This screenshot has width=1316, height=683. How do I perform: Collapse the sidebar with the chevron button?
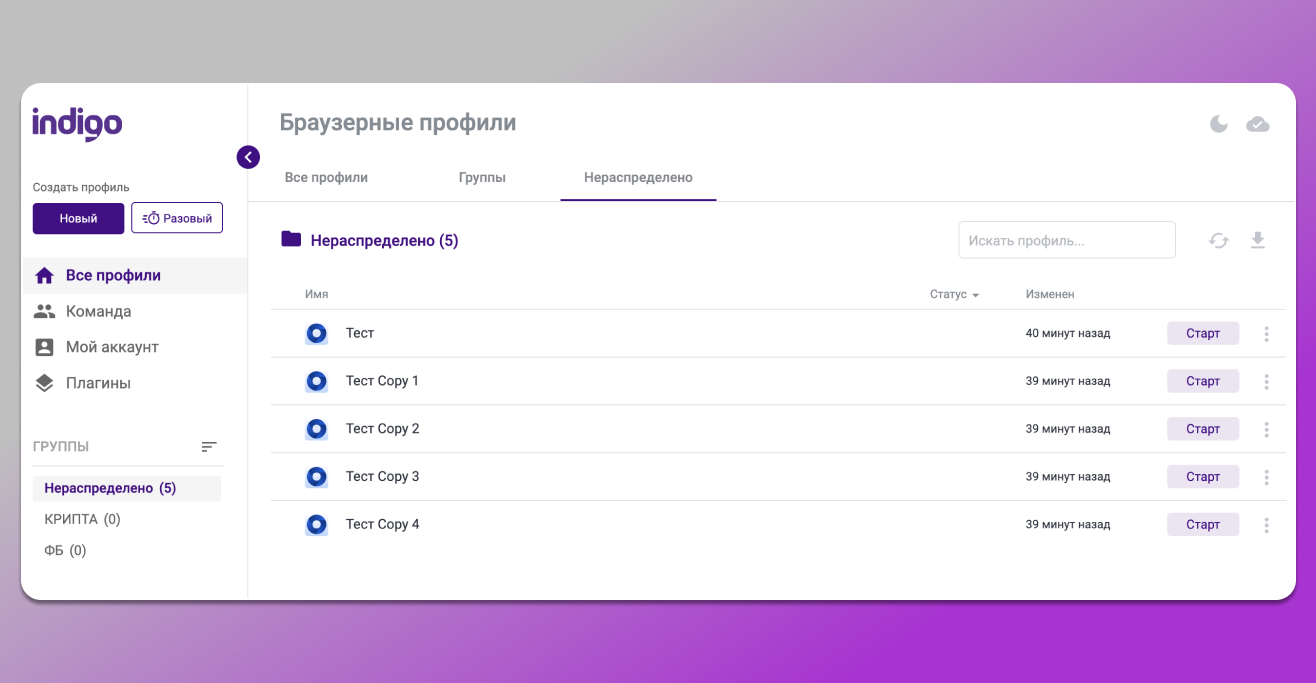(x=248, y=157)
